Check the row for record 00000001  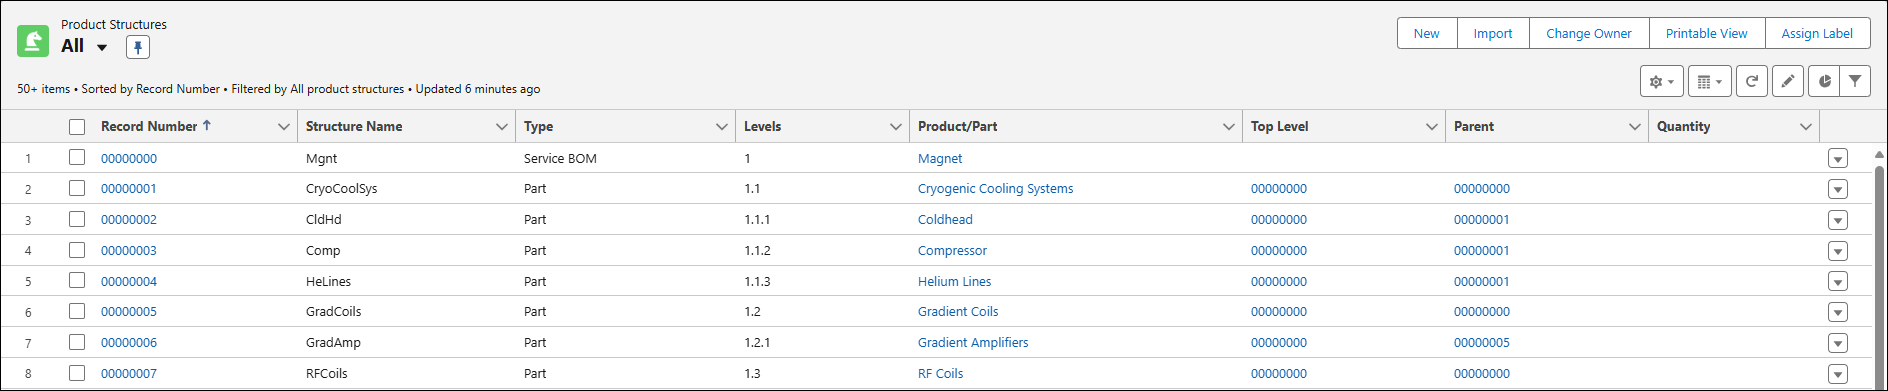click(77, 188)
